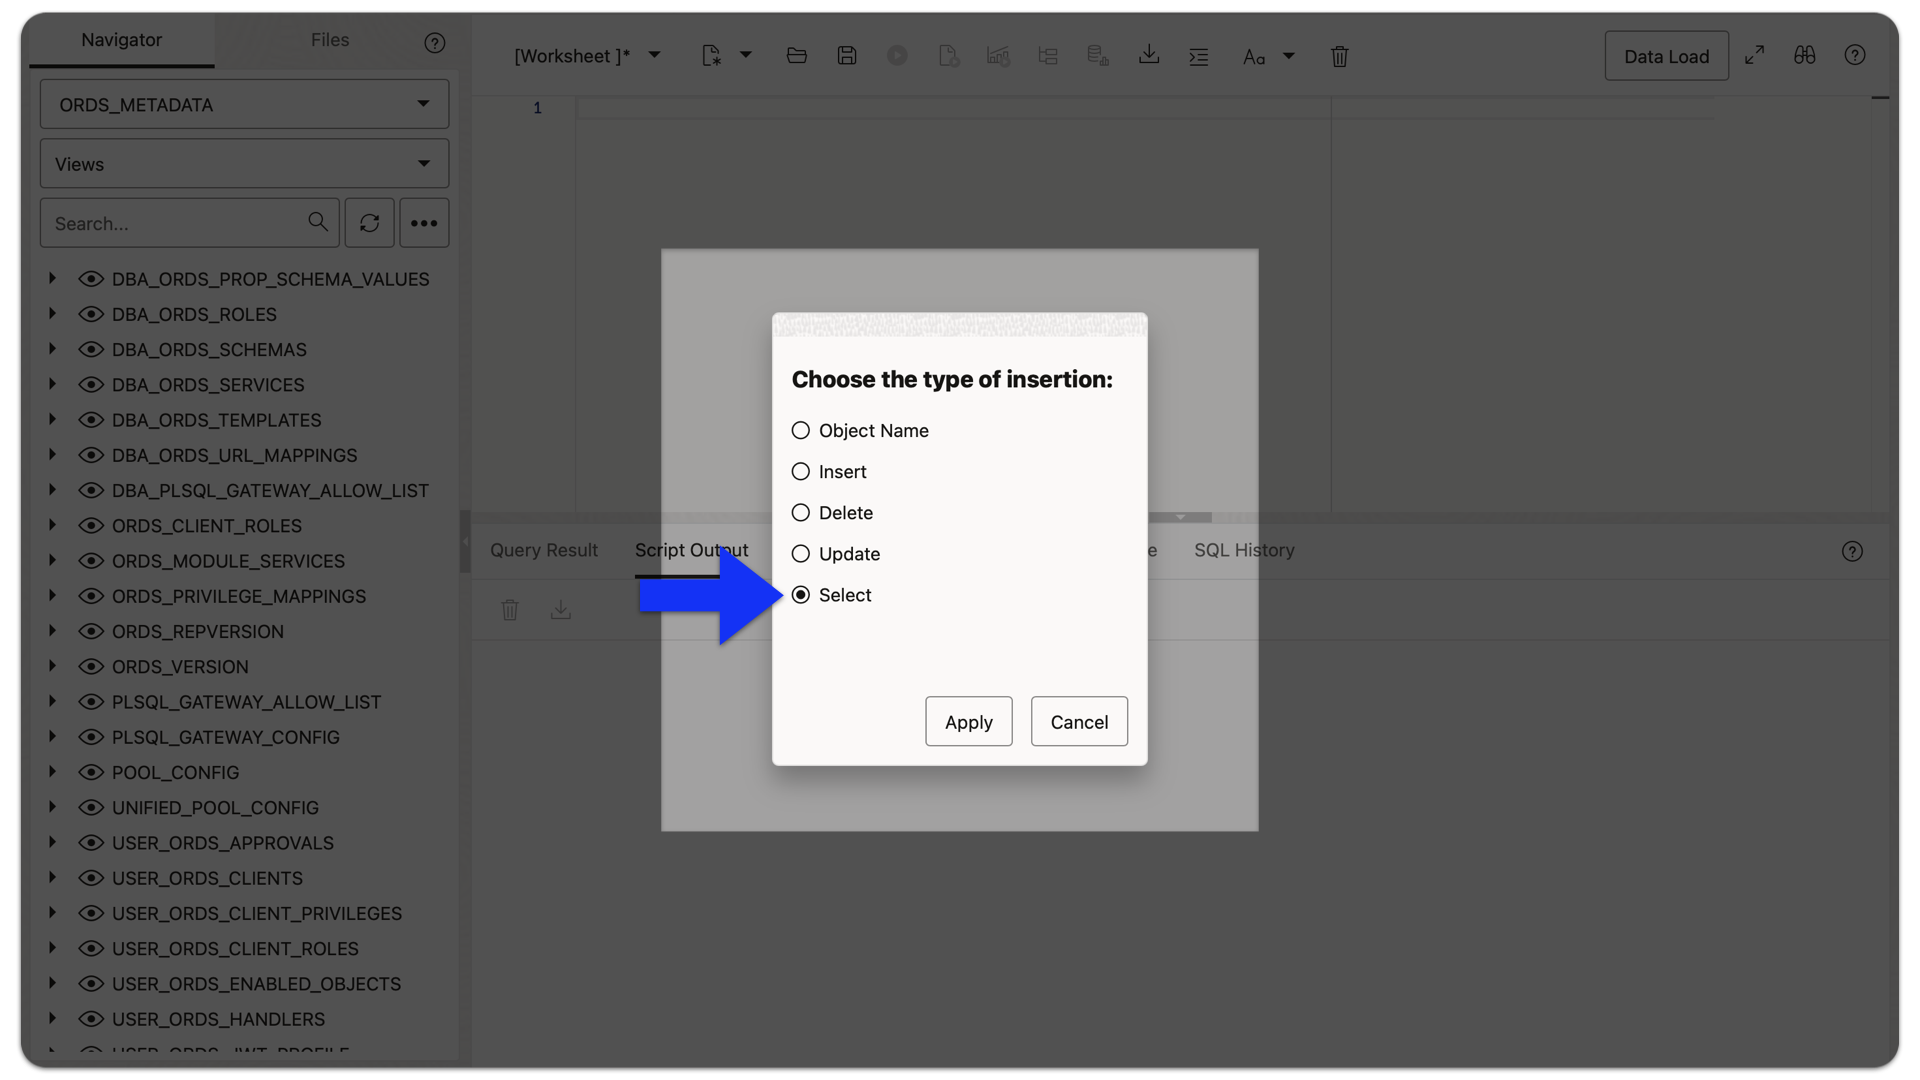Download the worksheet contents
Screen dimensions: 1920x1080
point(1148,55)
